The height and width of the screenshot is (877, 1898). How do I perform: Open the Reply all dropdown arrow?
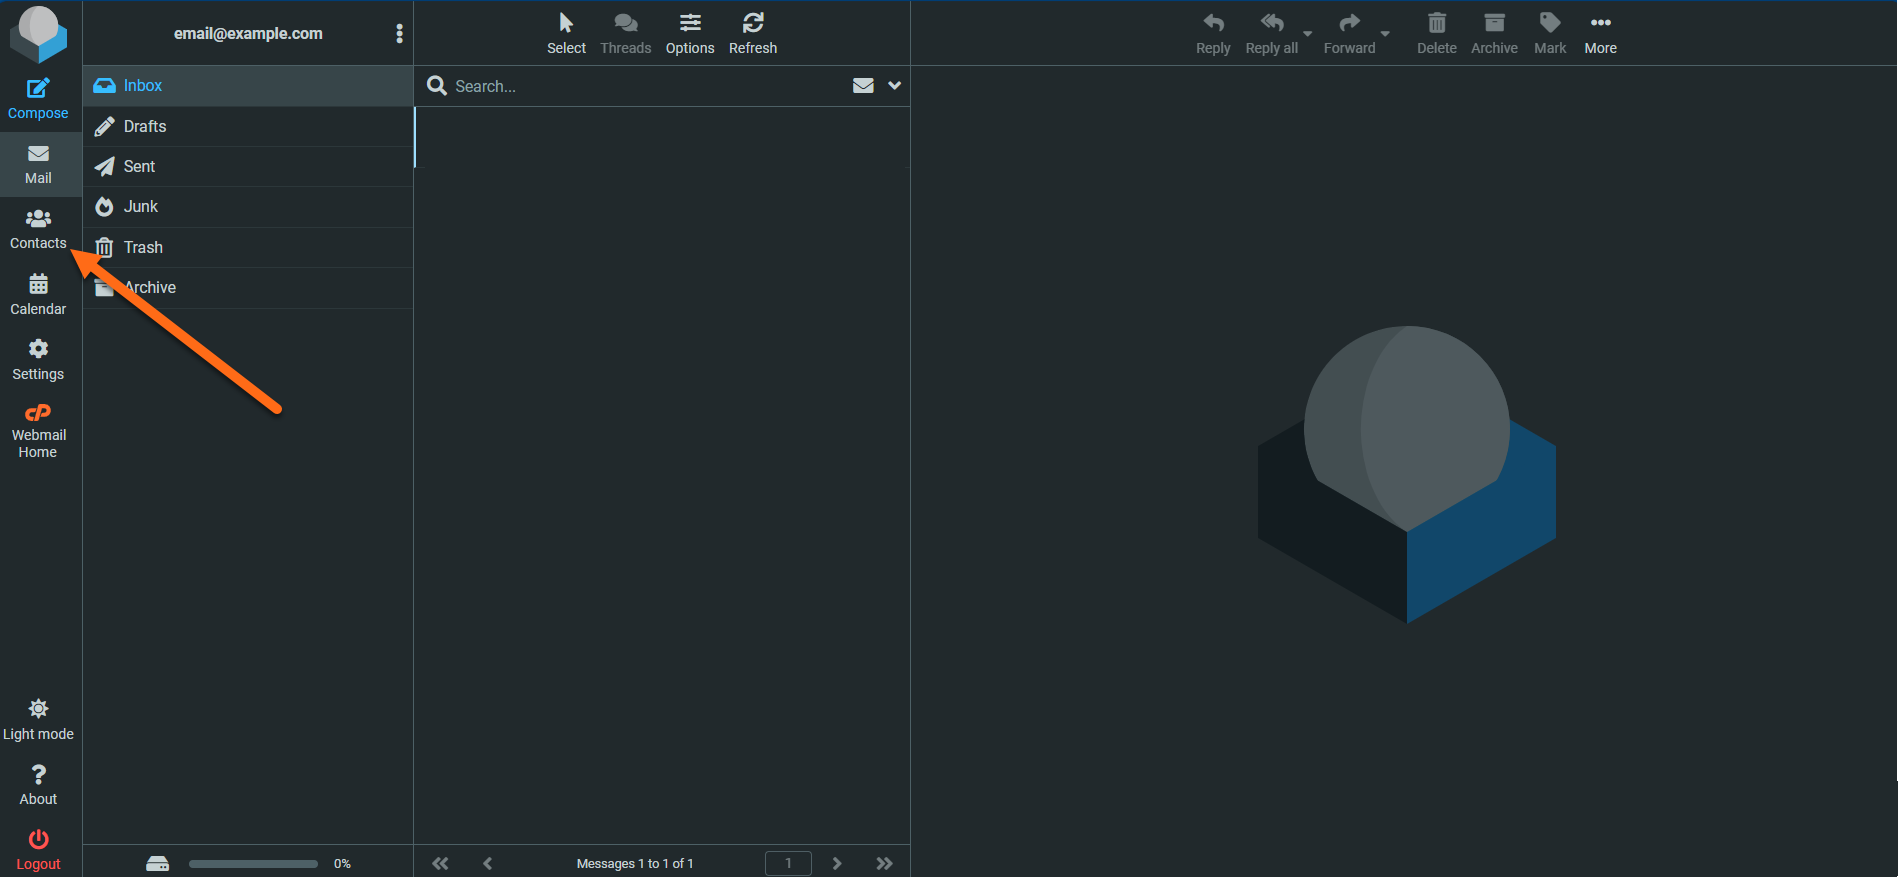click(1308, 34)
